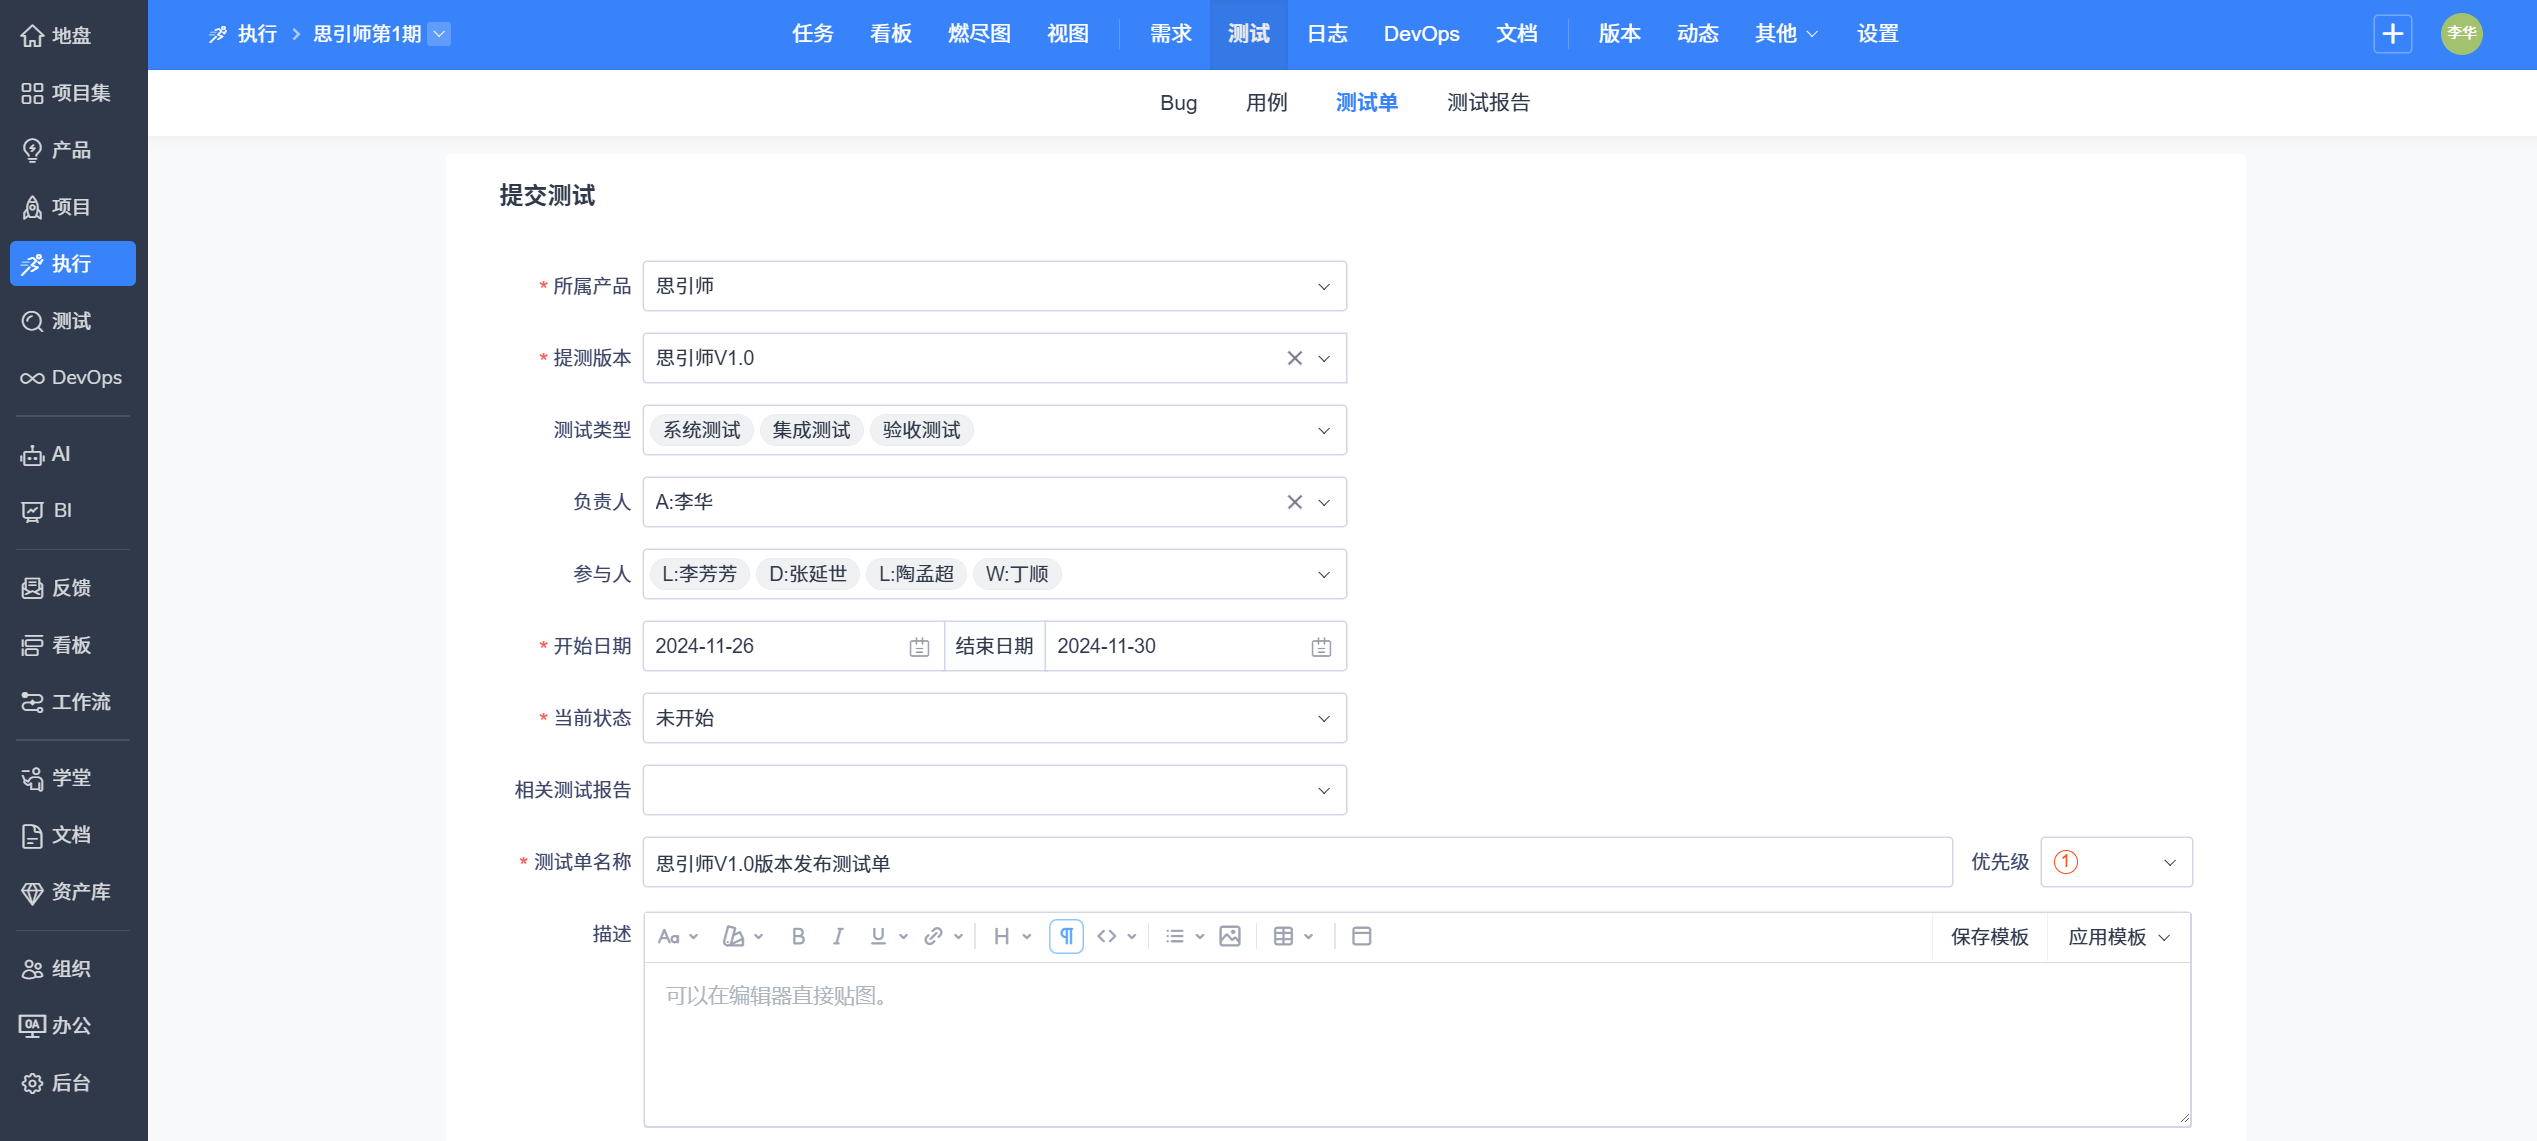Click the plus quick-create icon
This screenshot has width=2537, height=1141.
(2393, 34)
